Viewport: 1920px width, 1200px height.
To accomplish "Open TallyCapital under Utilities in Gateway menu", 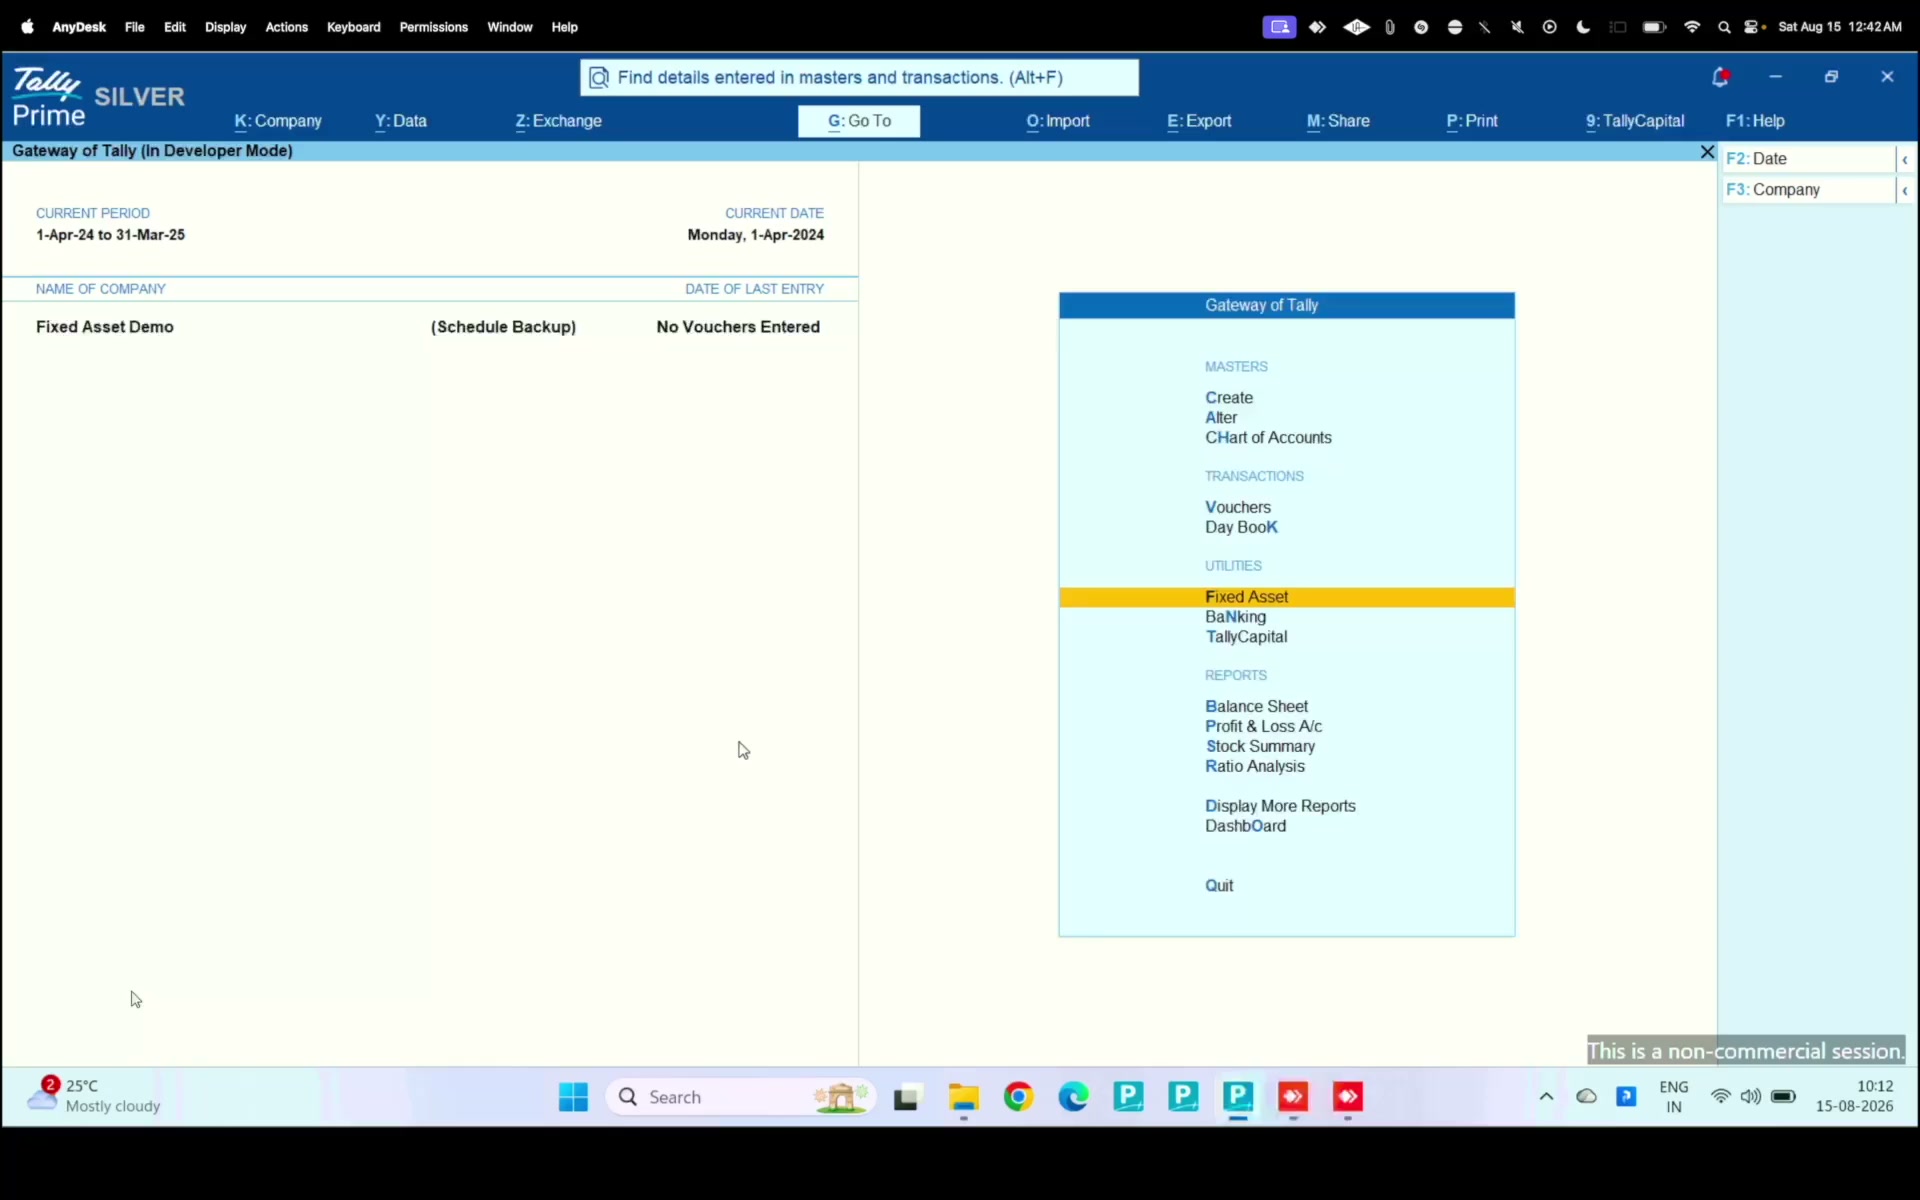I will point(1246,637).
